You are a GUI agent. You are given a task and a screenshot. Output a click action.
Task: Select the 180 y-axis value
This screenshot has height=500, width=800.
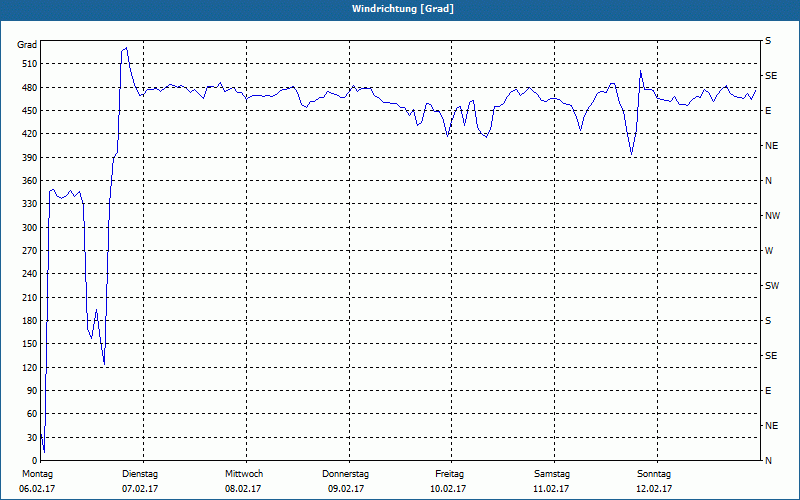30,320
